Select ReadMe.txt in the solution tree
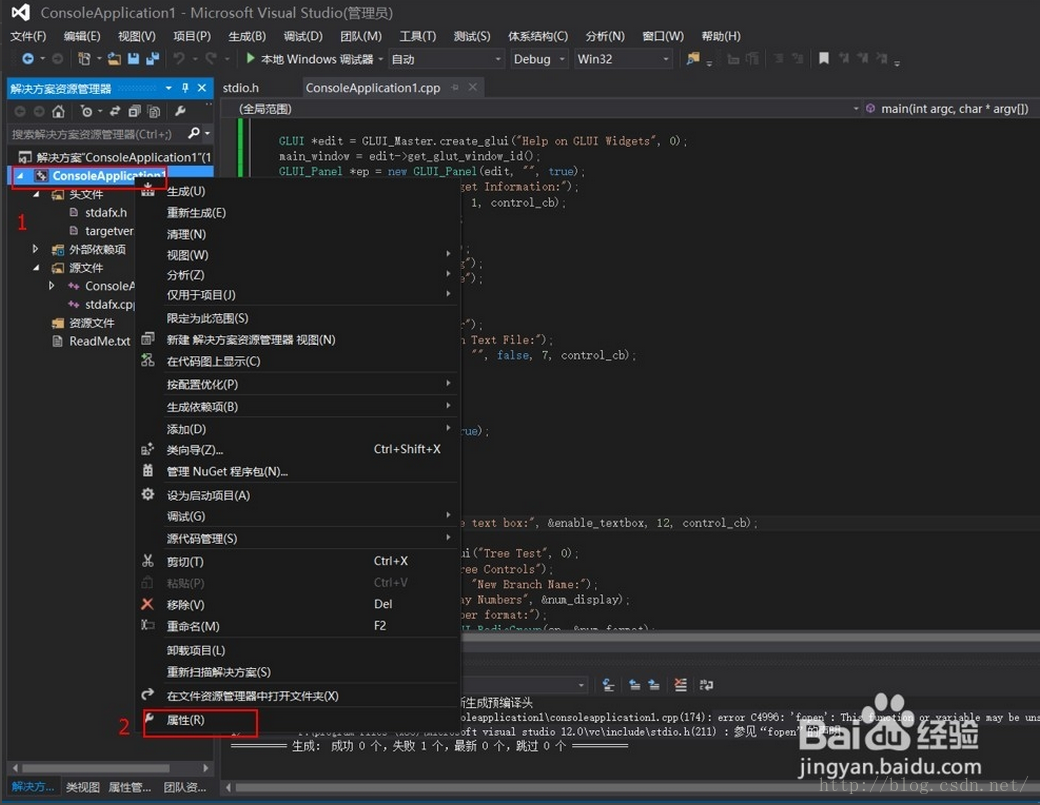 pos(99,341)
